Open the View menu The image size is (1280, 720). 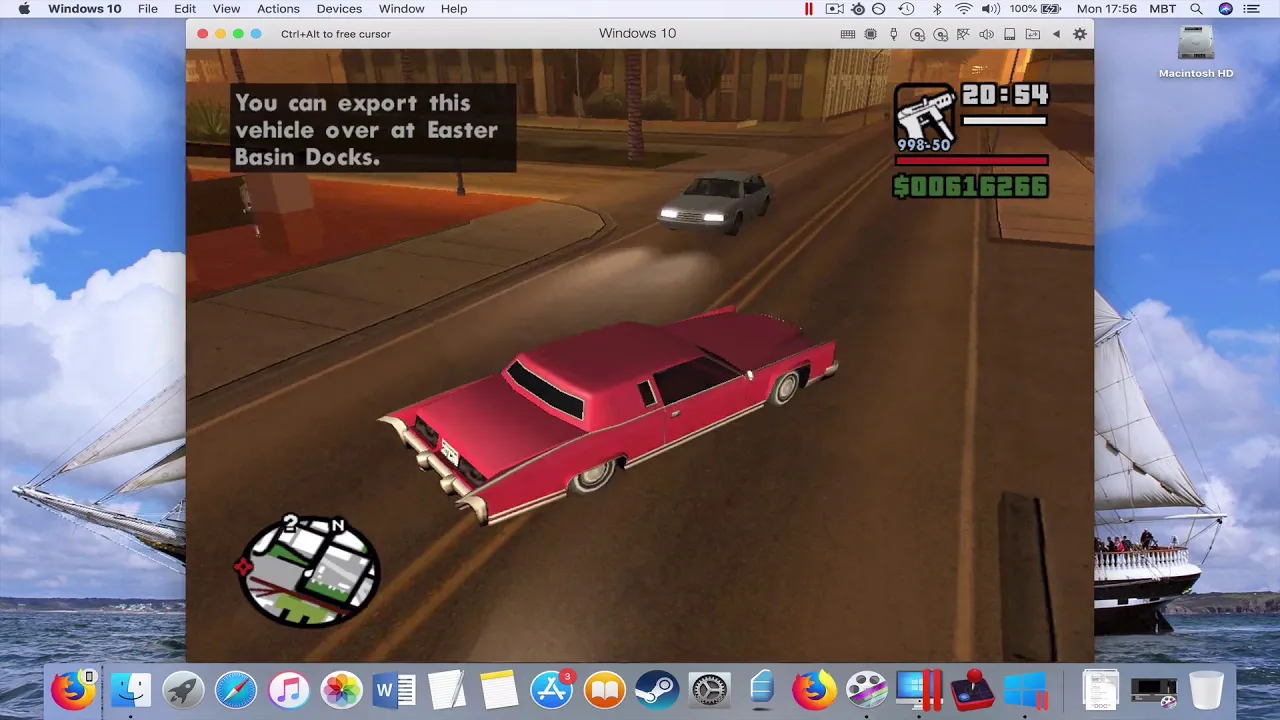226,9
